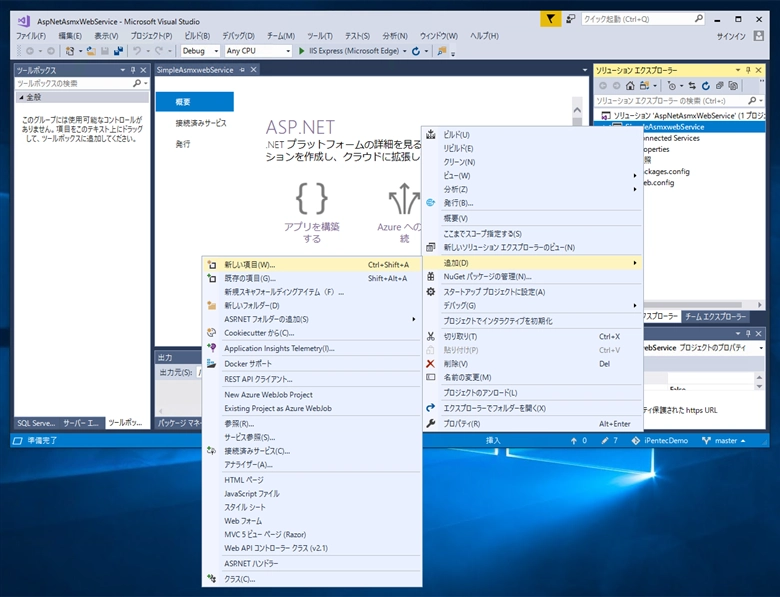Click Docker icon beside Docker サポート
This screenshot has height=597, width=780.
click(211, 364)
